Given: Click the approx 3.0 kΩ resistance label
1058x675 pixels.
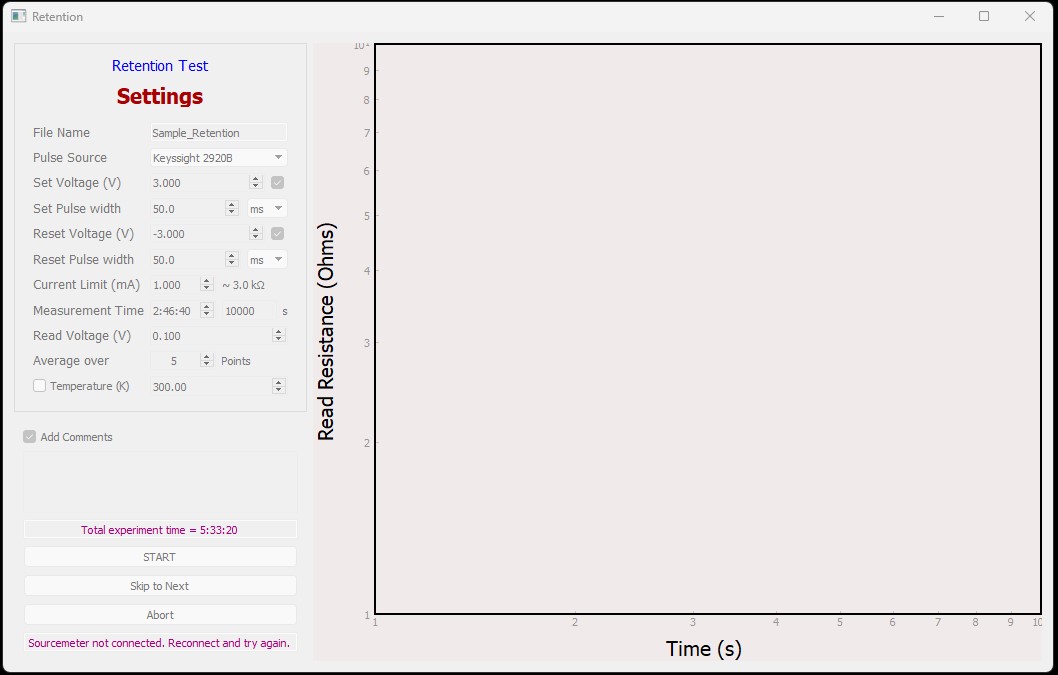Looking at the screenshot, I should tap(244, 285).
